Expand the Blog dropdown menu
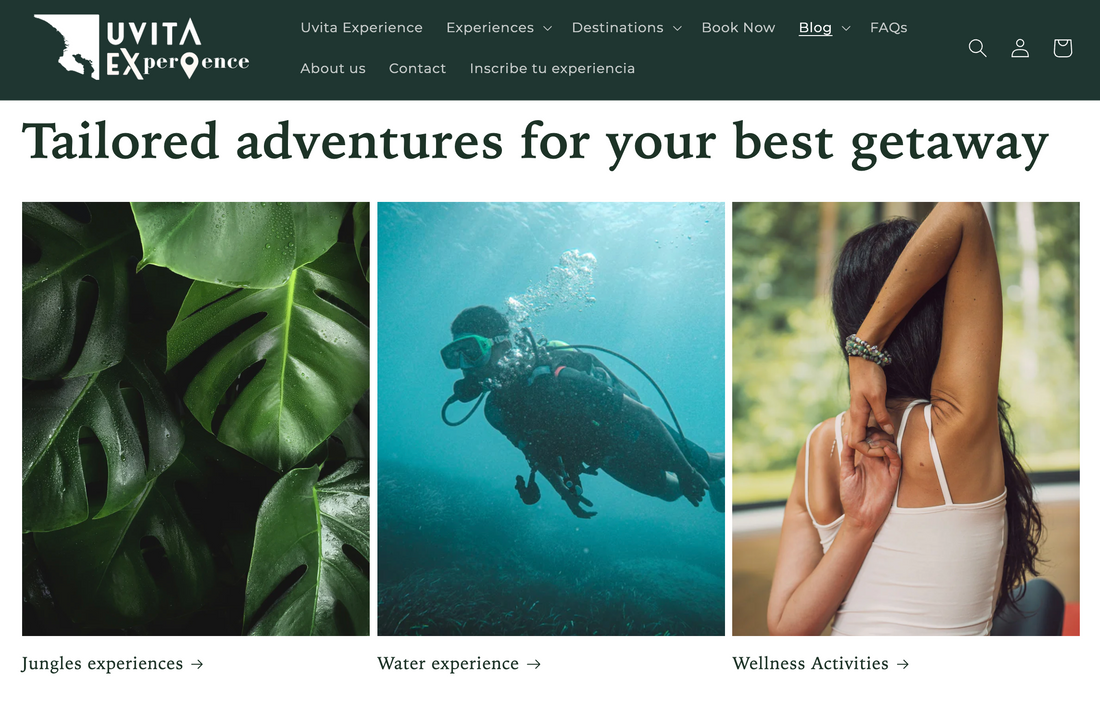The width and height of the screenshot is (1100, 724). 824,27
